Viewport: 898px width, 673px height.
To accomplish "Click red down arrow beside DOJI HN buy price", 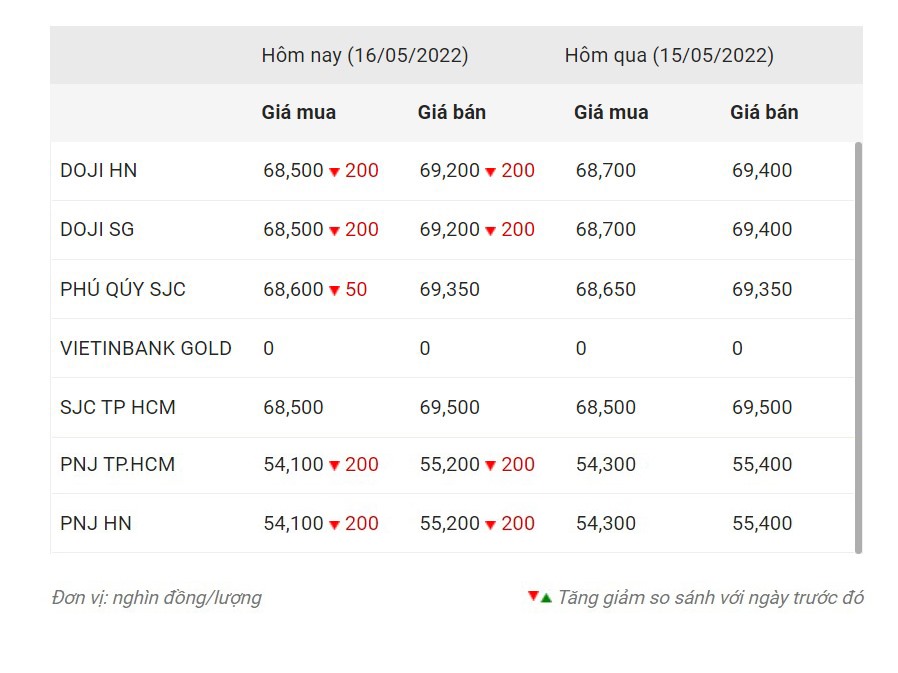I will point(335,172).
